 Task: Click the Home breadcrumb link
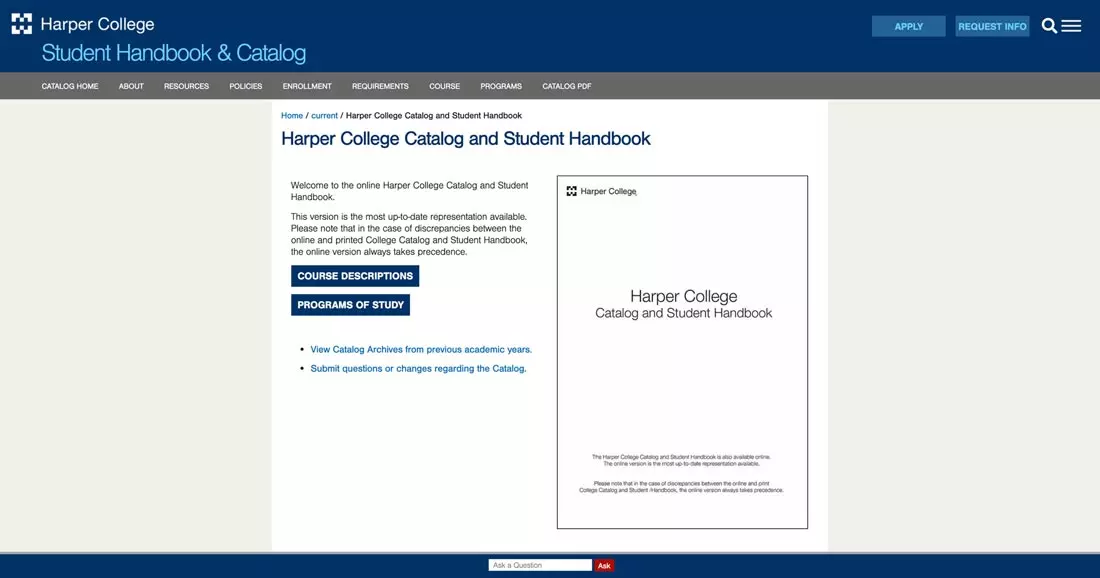291,115
